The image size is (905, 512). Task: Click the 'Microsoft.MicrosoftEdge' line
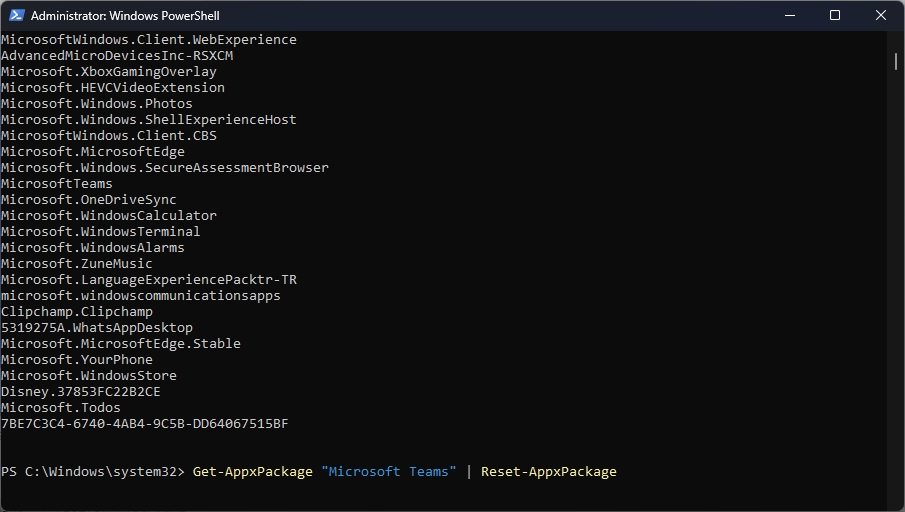(93, 152)
